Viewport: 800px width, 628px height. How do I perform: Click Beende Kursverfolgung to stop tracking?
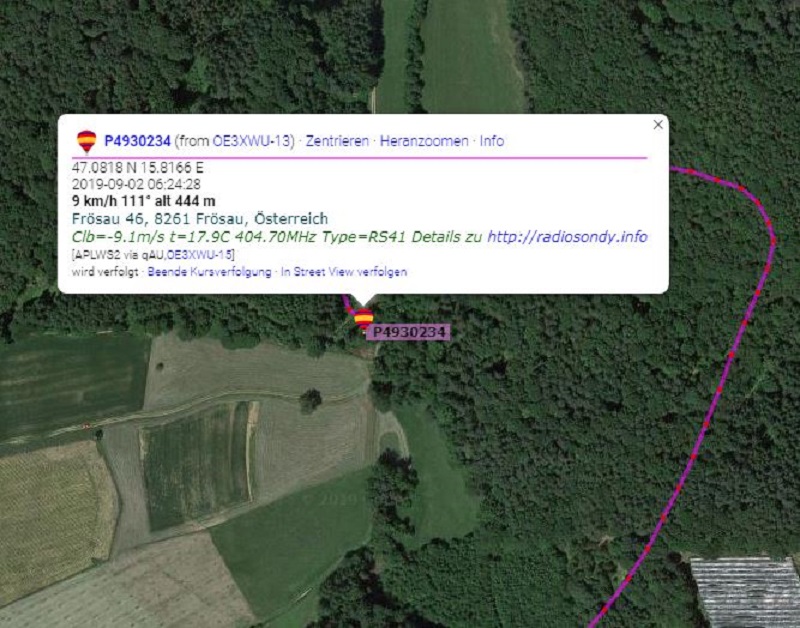[x=209, y=272]
